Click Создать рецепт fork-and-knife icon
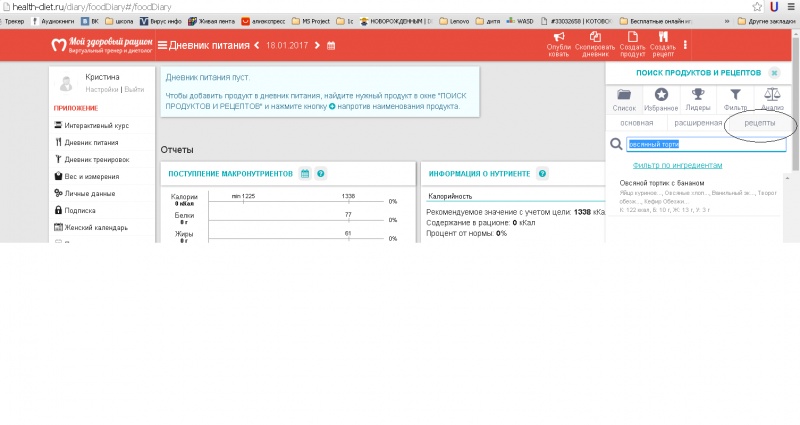800x425 pixels. pyautogui.click(x=662, y=37)
